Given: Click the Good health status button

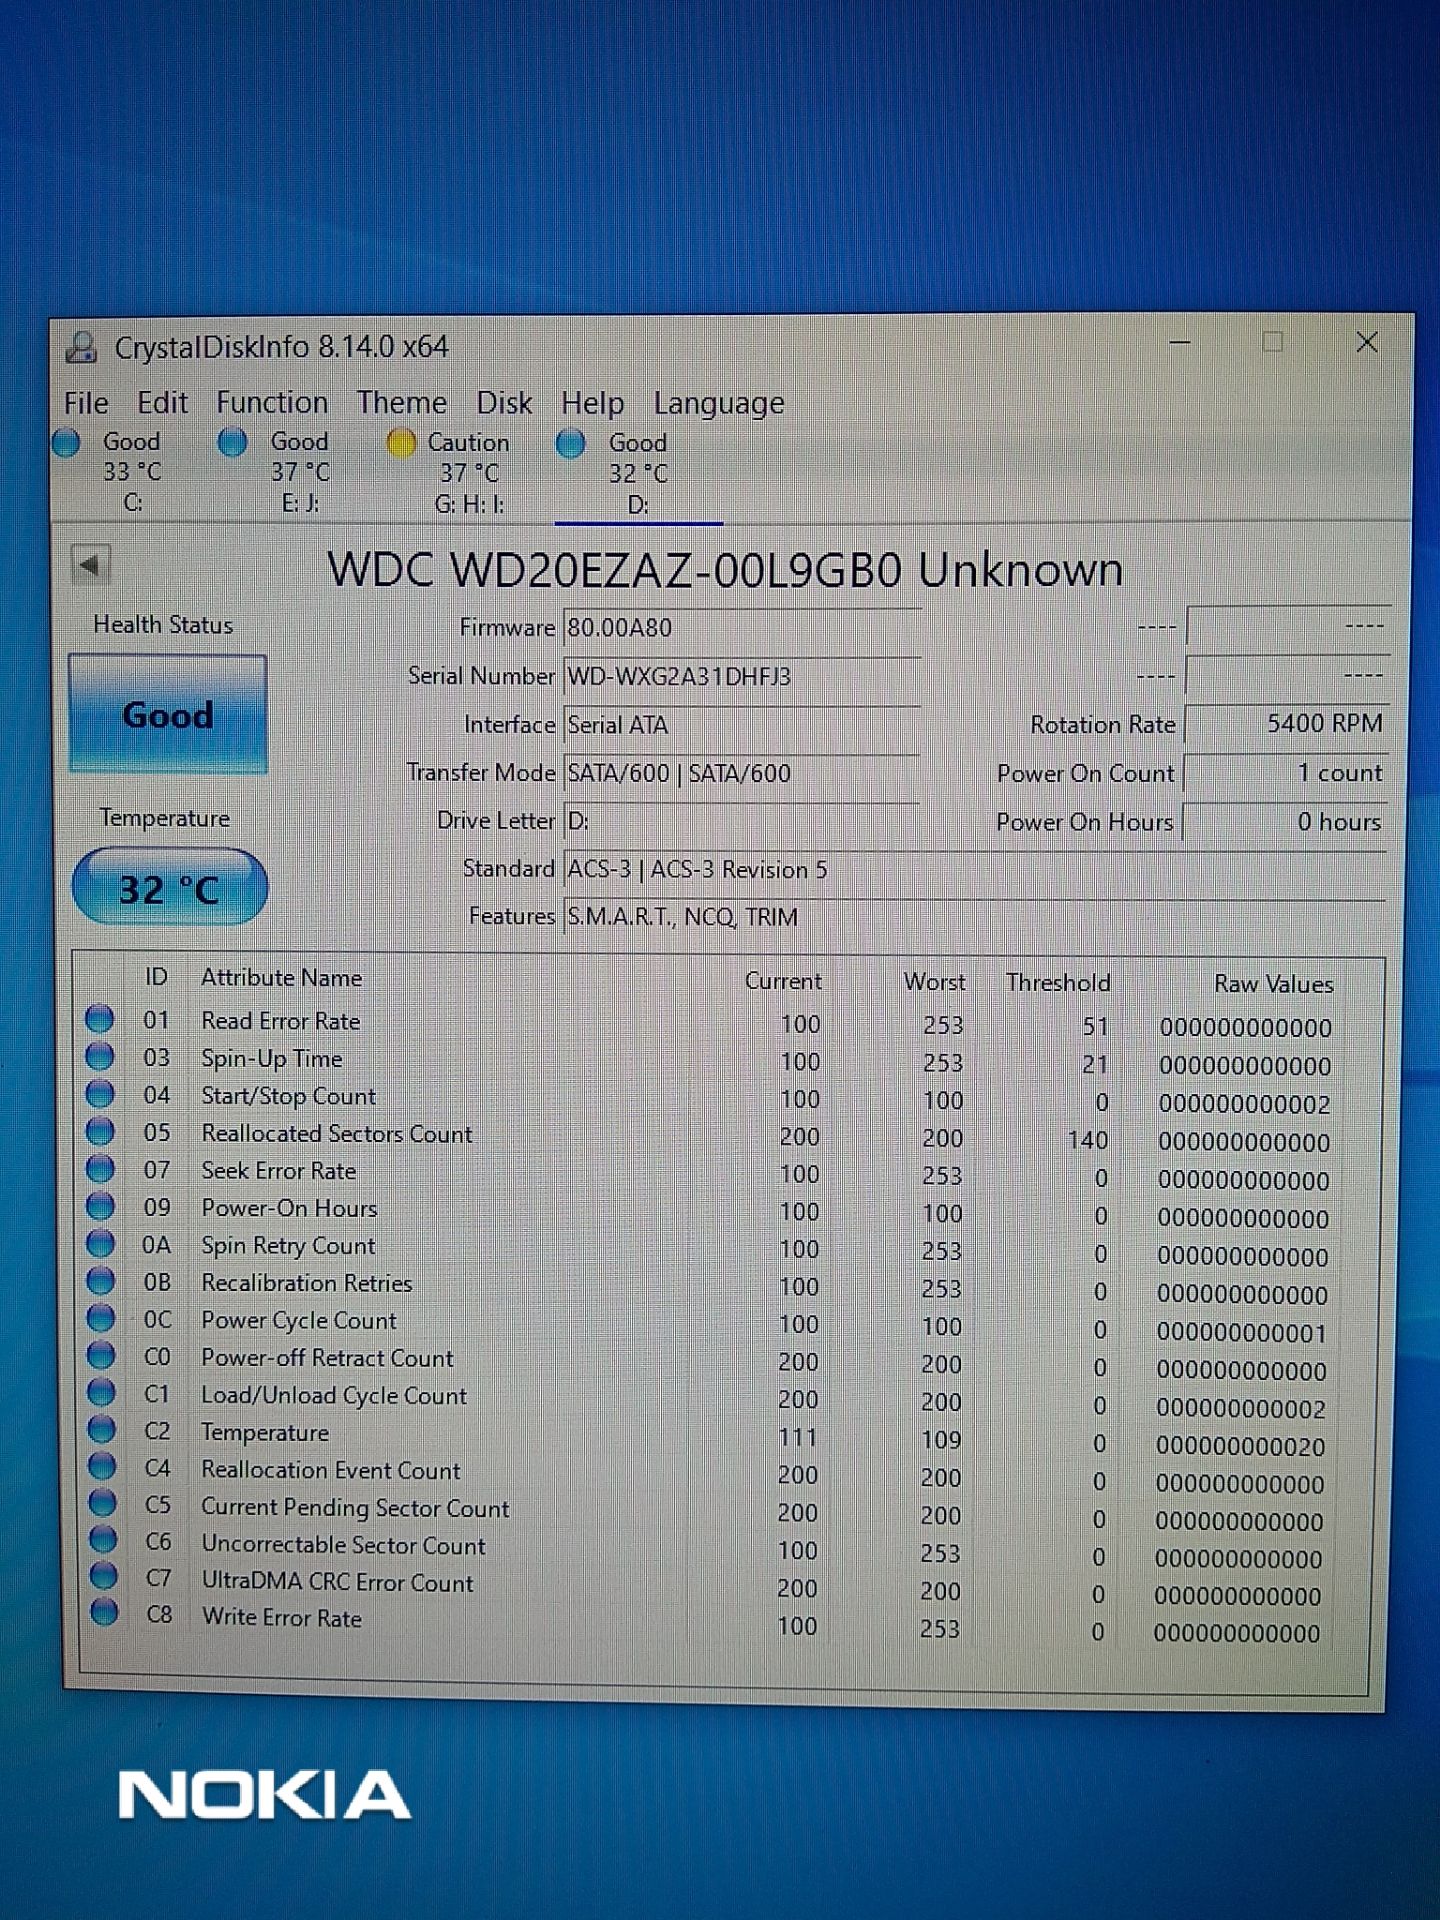Looking at the screenshot, I should [x=168, y=714].
